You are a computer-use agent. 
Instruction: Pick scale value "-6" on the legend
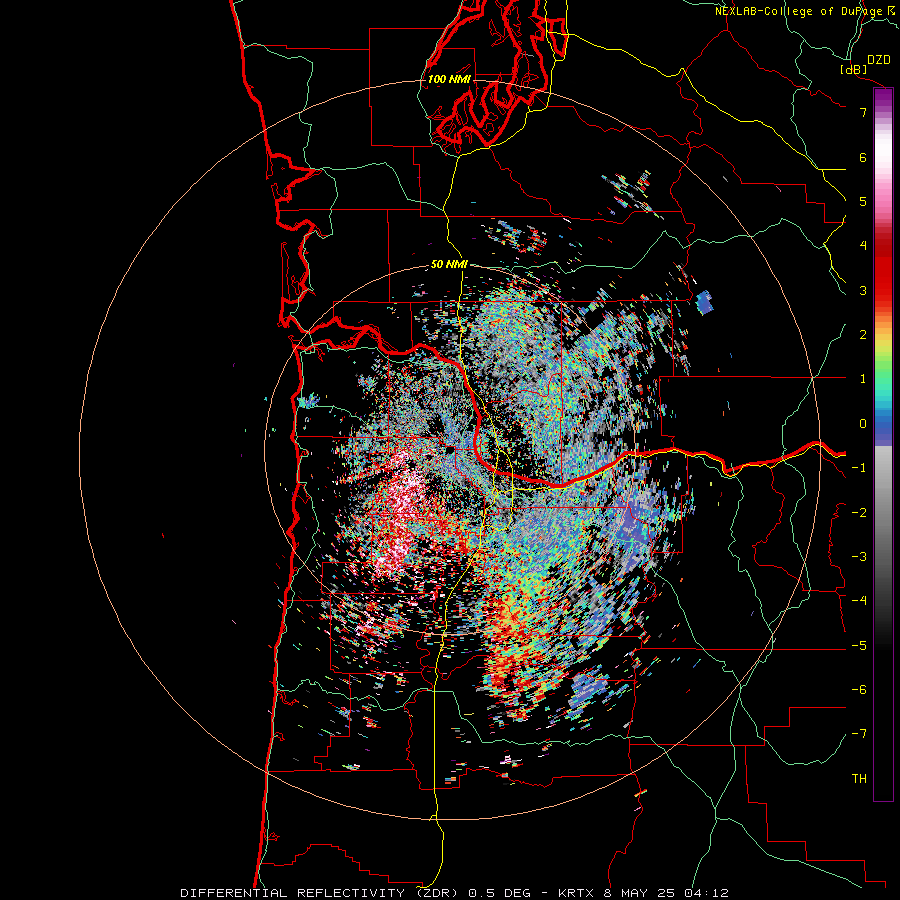coord(859,690)
